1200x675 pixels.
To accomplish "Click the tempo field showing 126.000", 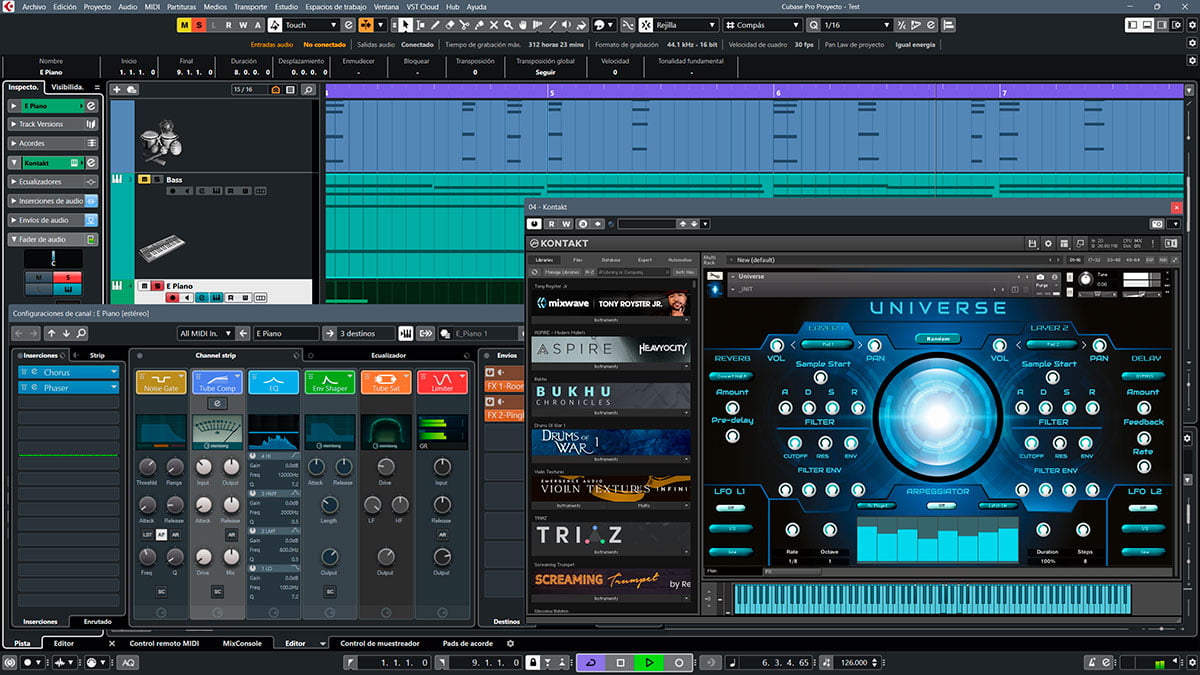I will click(852, 662).
